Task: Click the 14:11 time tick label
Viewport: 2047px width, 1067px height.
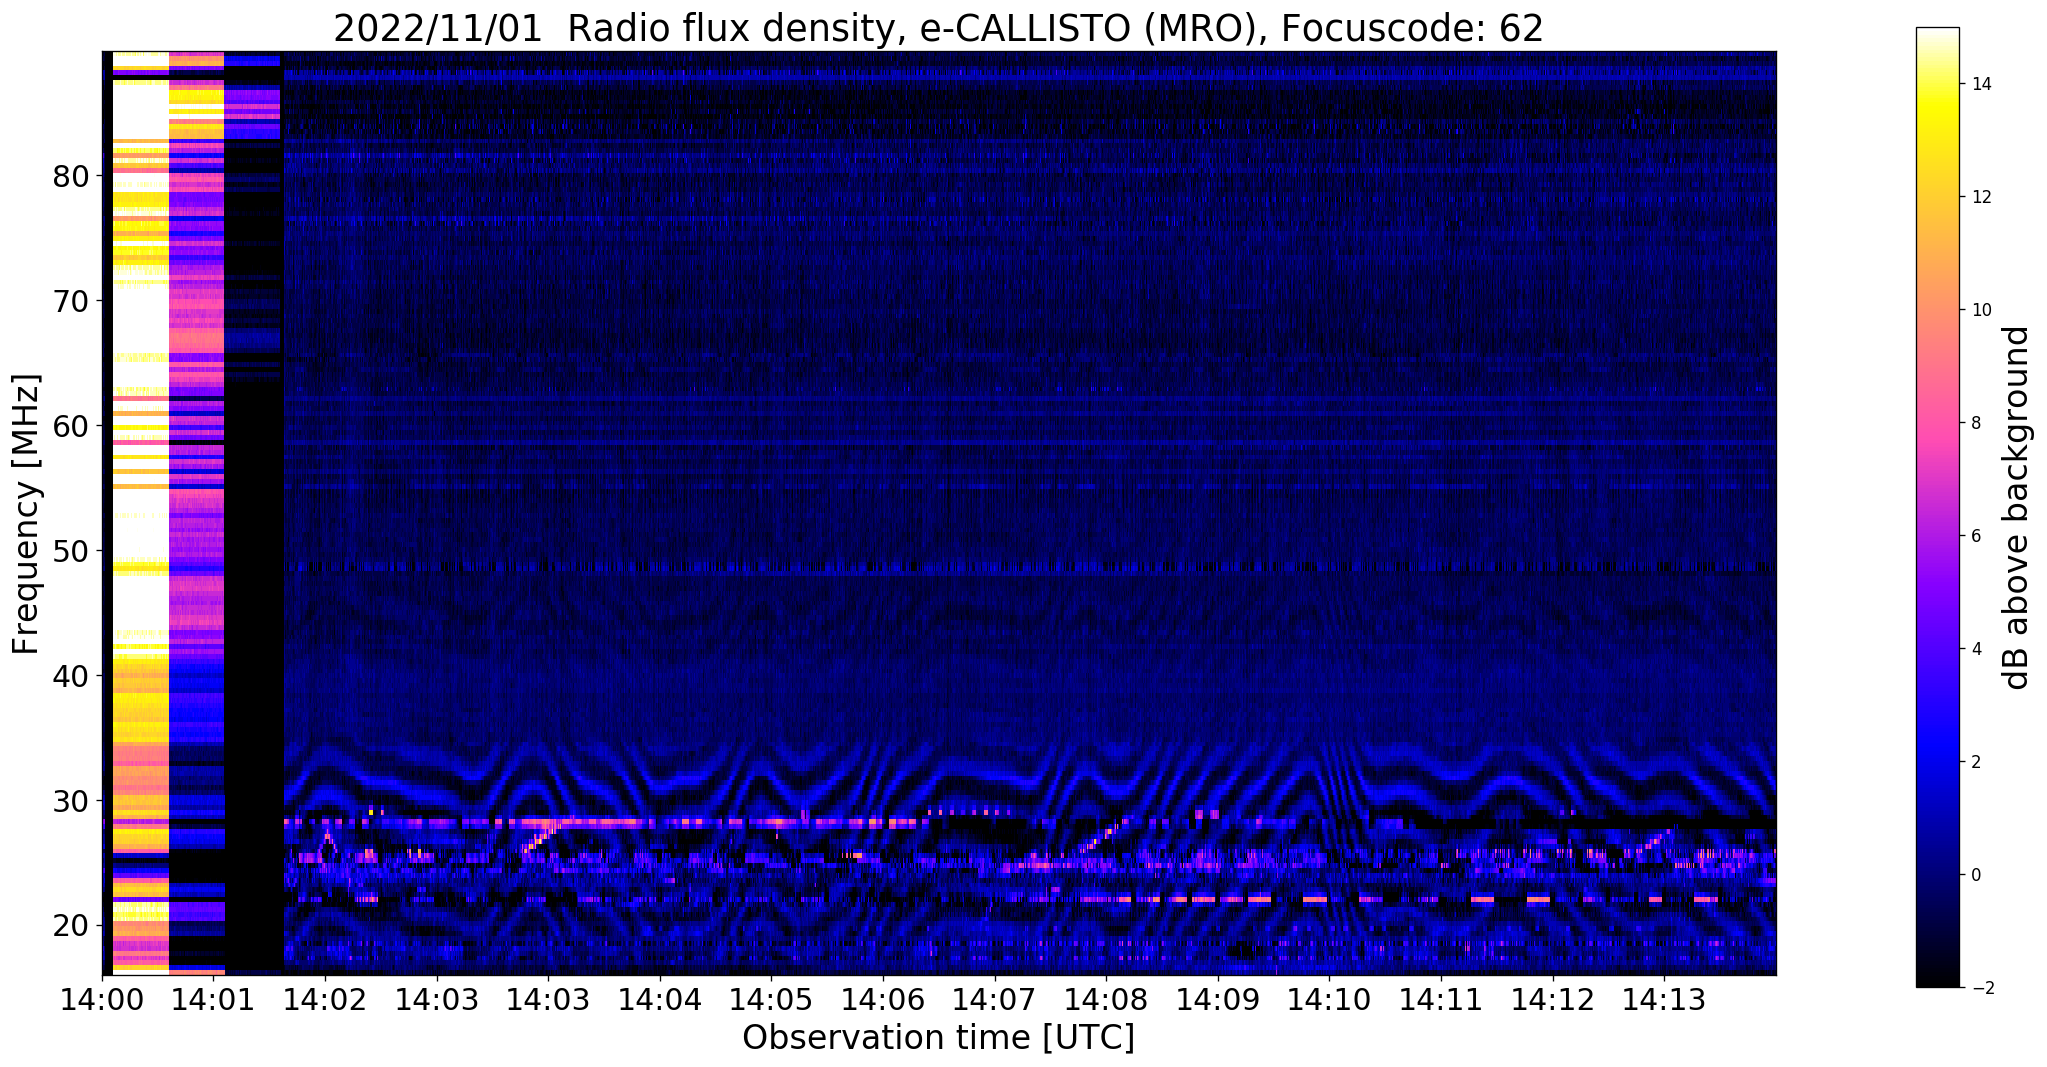Action: (1440, 998)
